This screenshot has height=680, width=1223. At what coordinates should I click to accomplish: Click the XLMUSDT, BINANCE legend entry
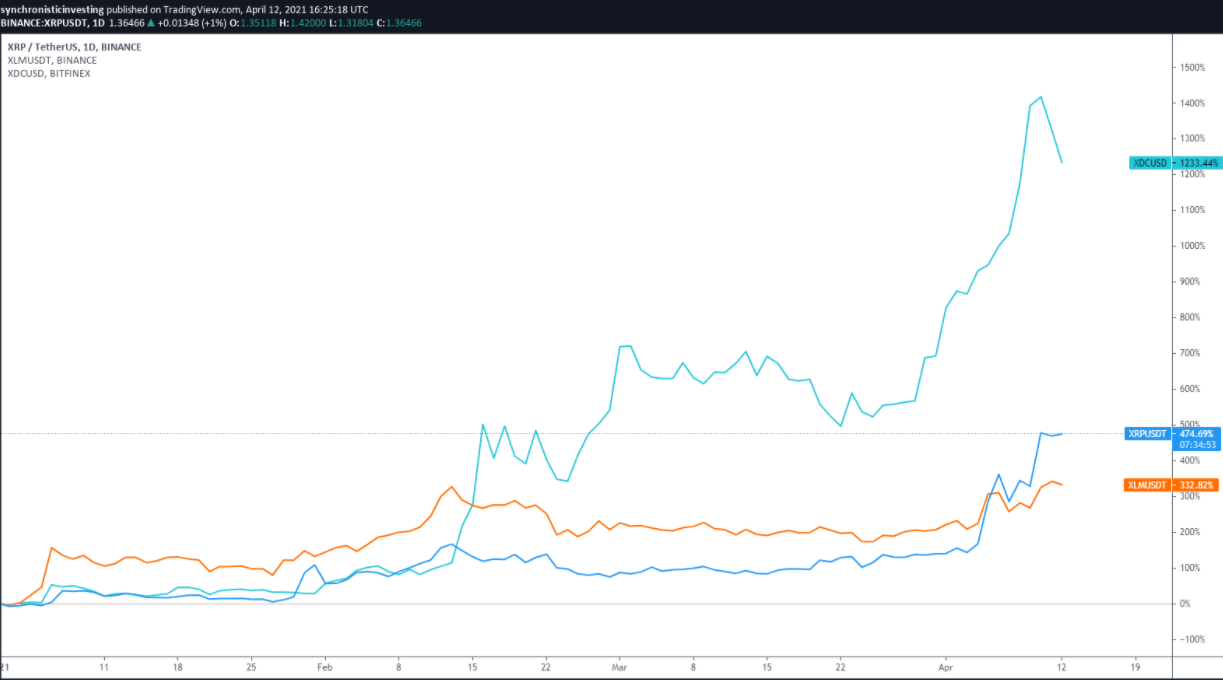[x=52, y=60]
